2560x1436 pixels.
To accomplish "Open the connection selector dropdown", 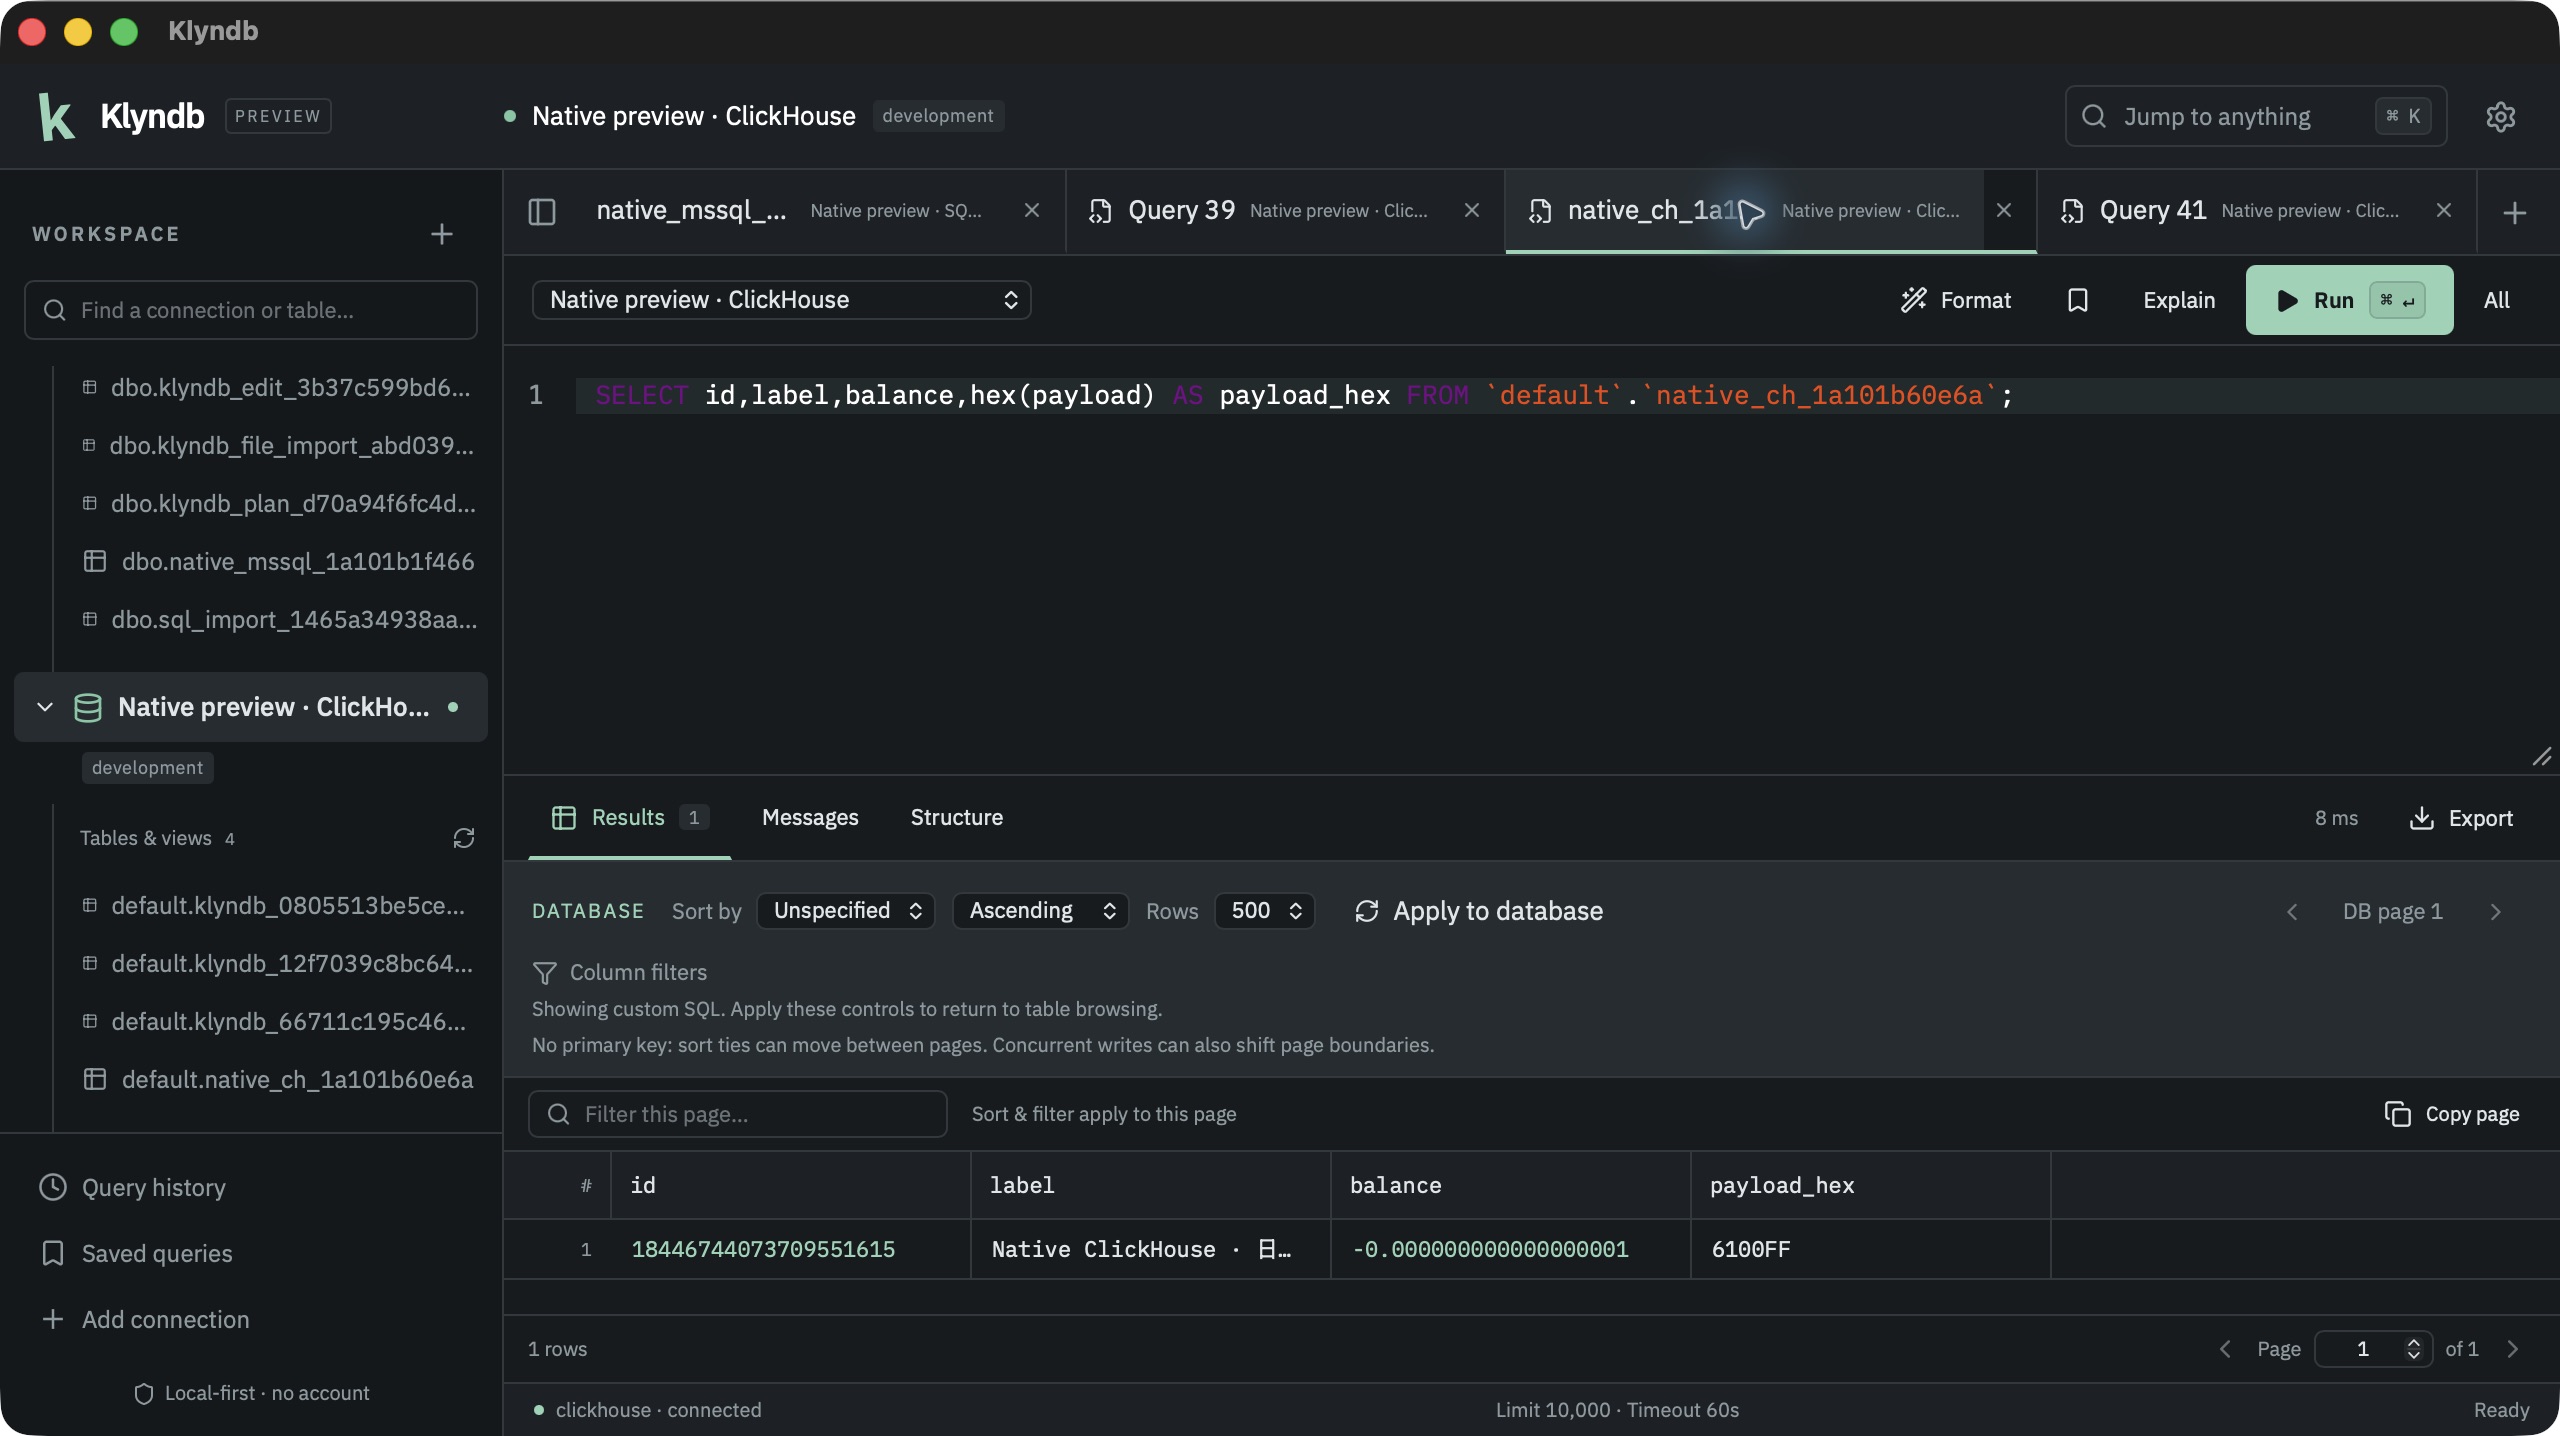I will point(781,300).
